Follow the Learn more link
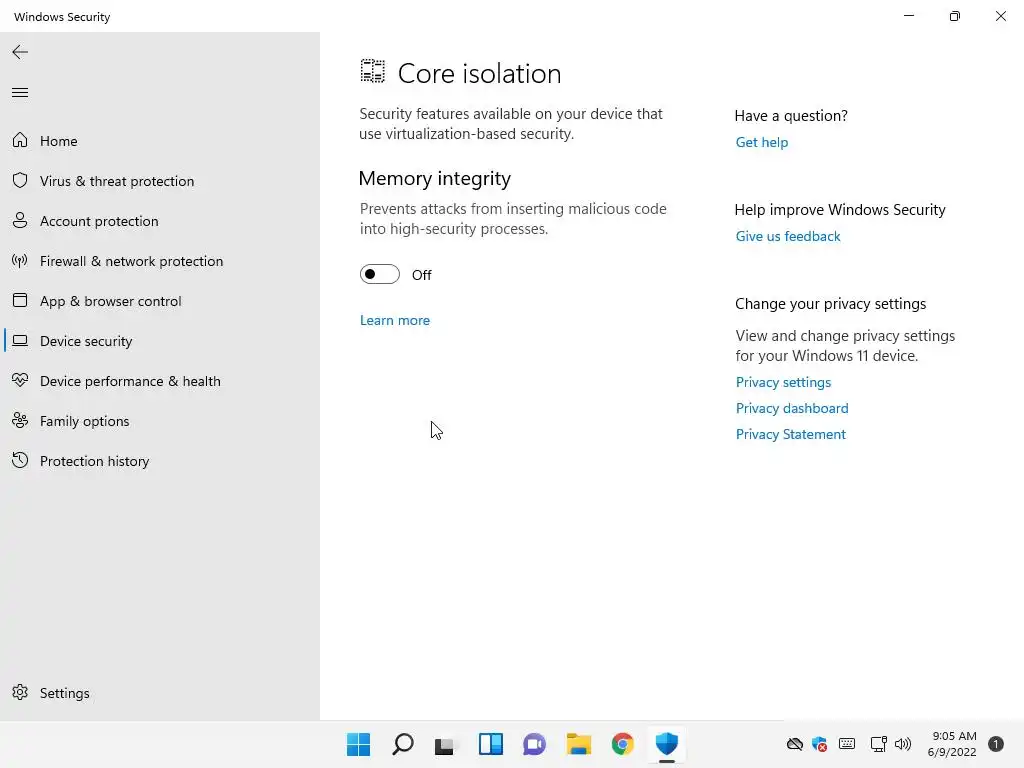This screenshot has width=1024, height=768. click(x=394, y=320)
